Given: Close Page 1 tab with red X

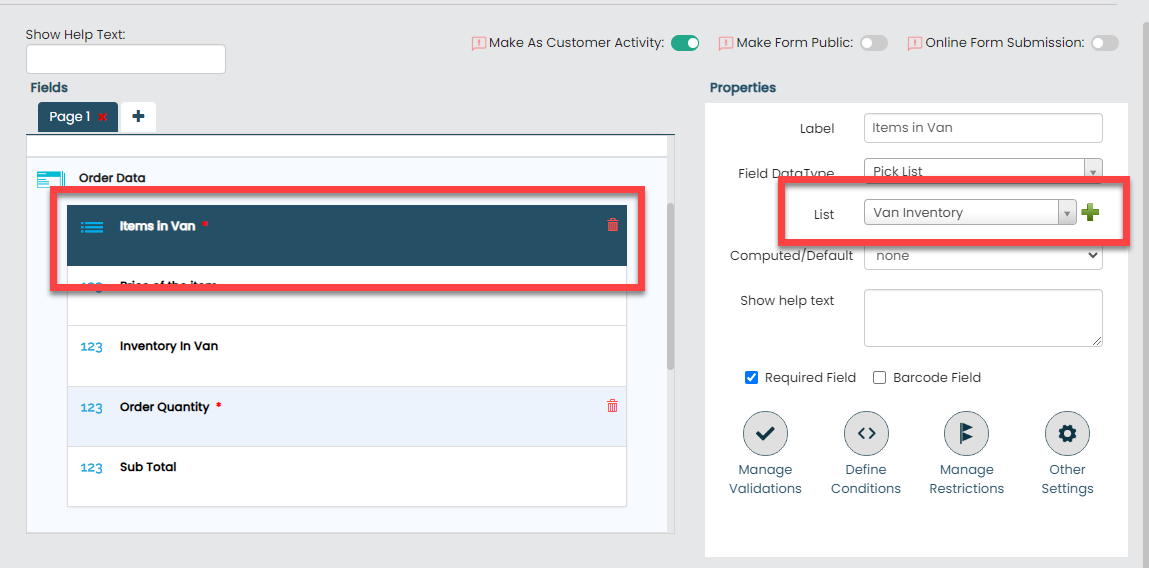Looking at the screenshot, I should coord(103,118).
